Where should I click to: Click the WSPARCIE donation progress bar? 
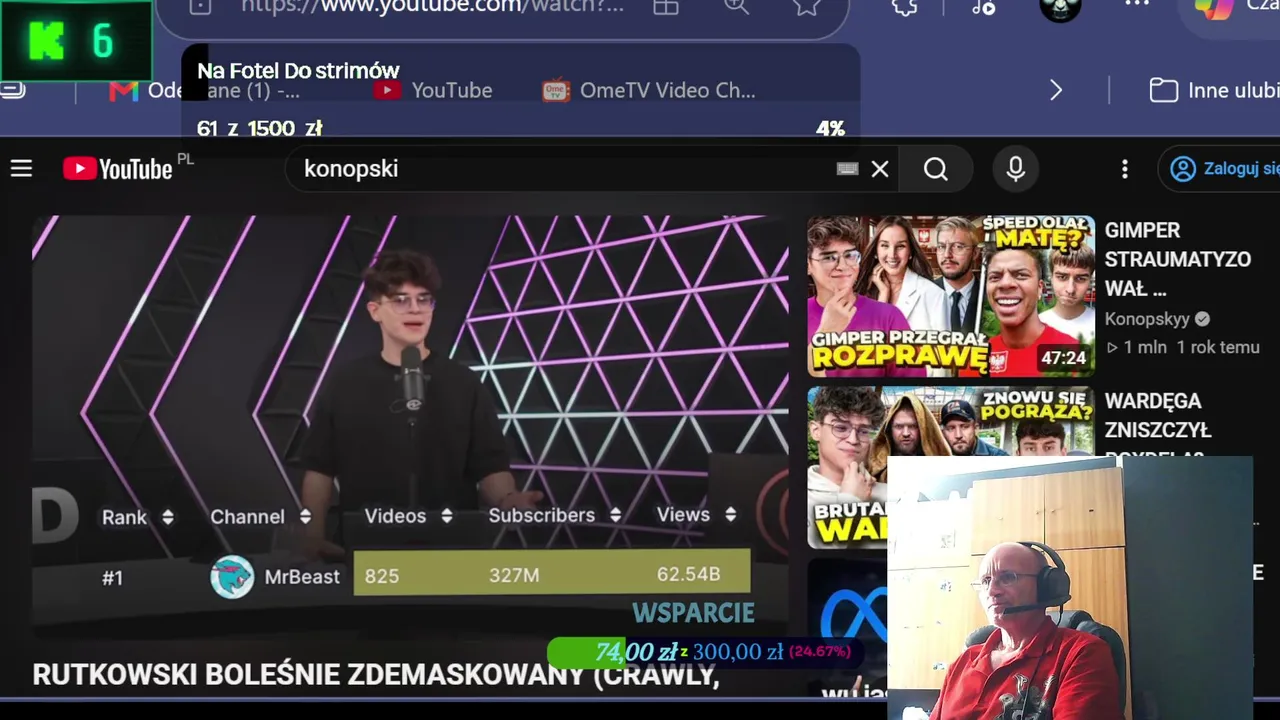coord(703,652)
